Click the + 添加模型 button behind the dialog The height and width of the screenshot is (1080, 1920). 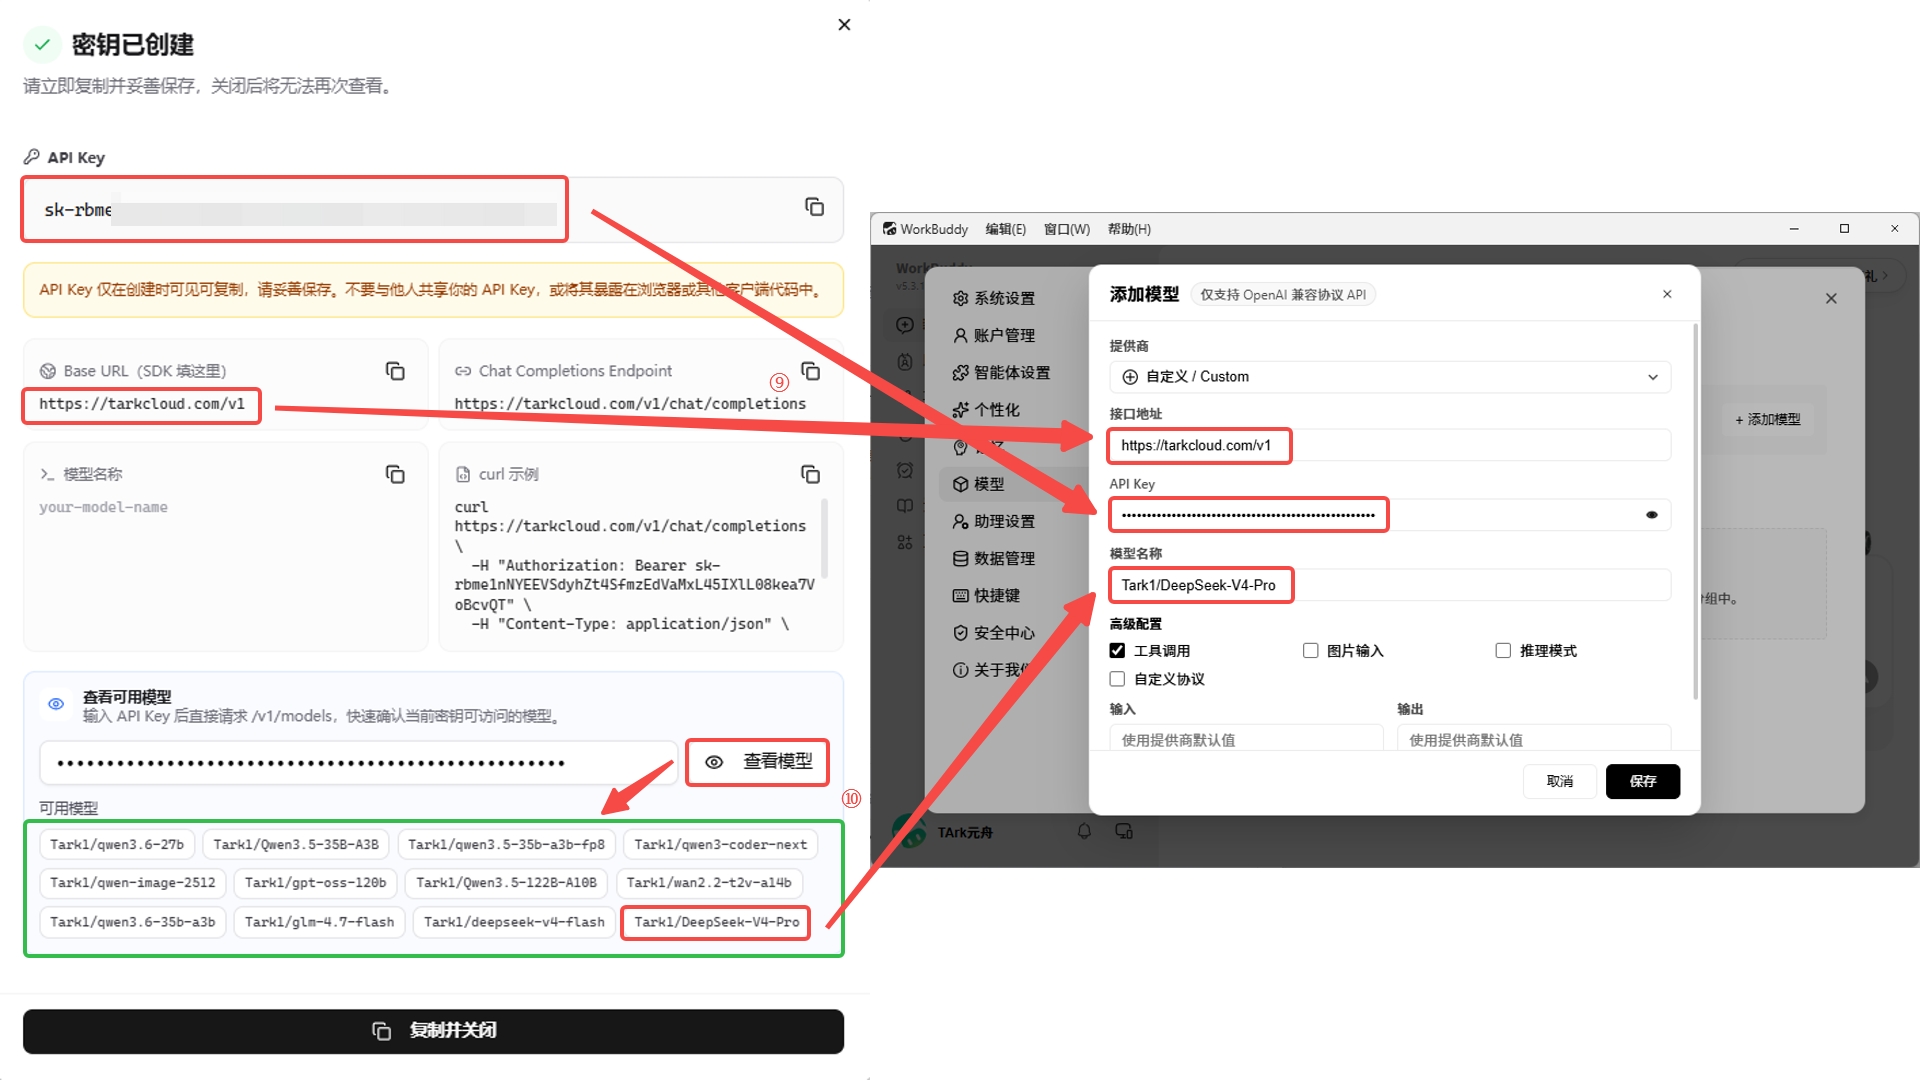click(1767, 419)
